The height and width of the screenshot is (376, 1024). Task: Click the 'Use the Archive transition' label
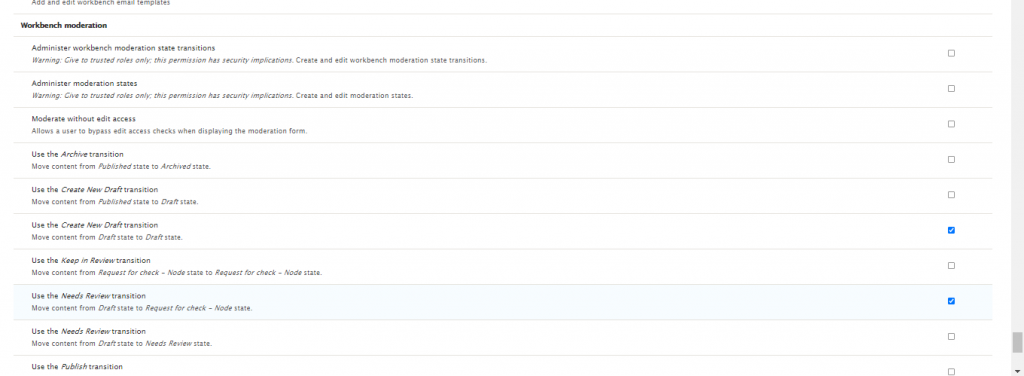coord(78,154)
